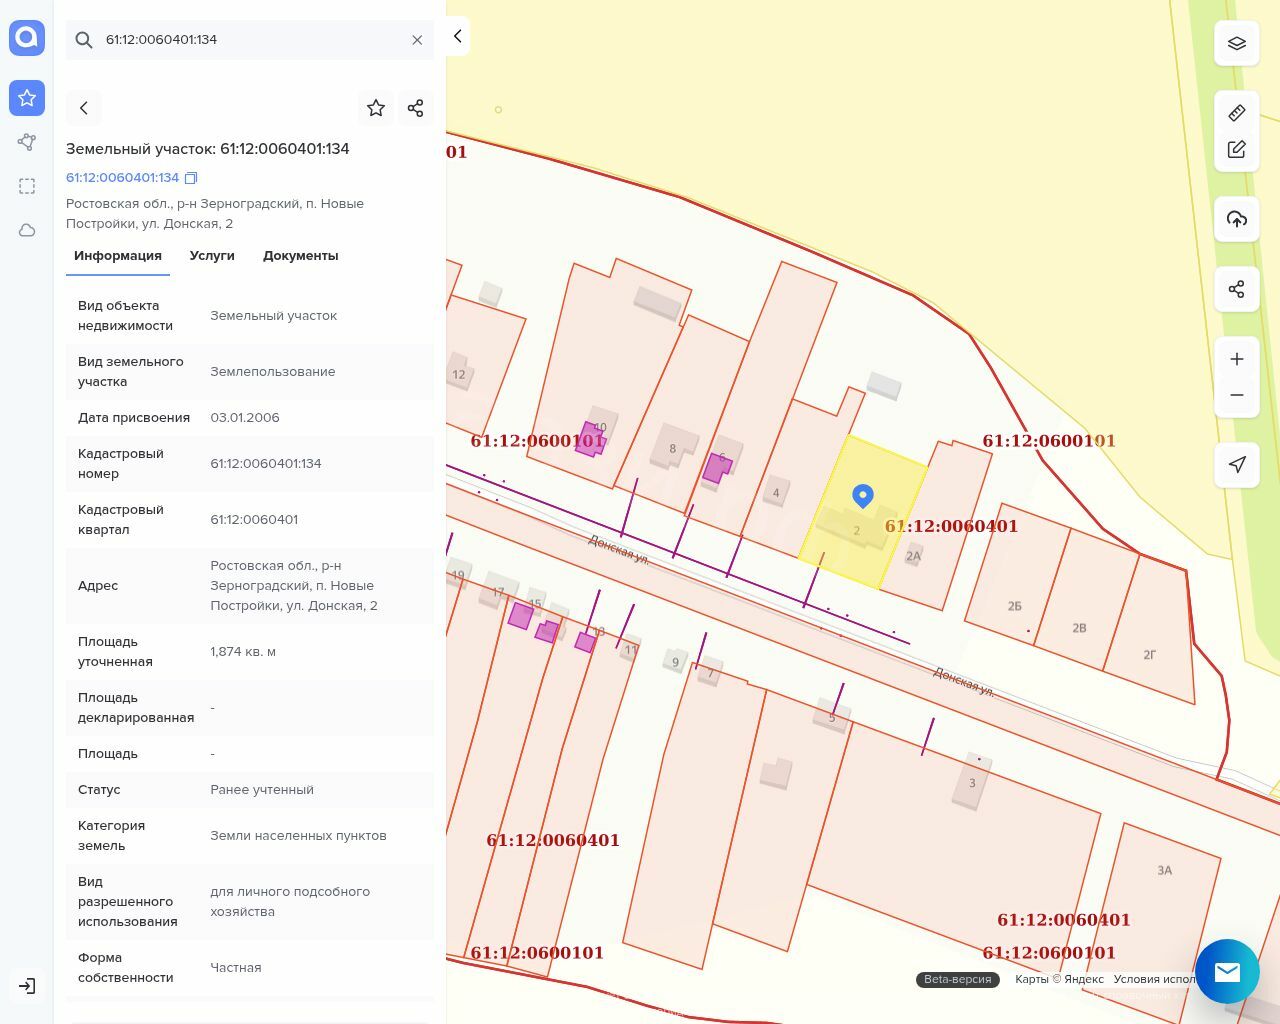Go back from parcel details
Screen dimensions: 1280x1024
(84, 108)
